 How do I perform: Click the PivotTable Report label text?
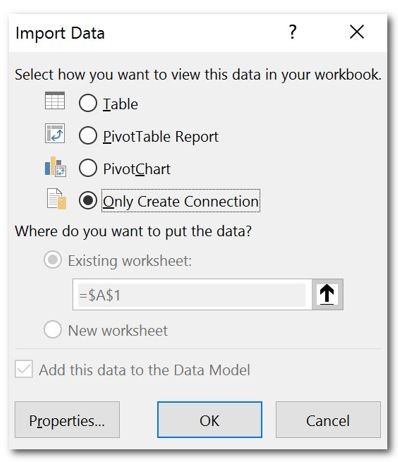(x=160, y=136)
